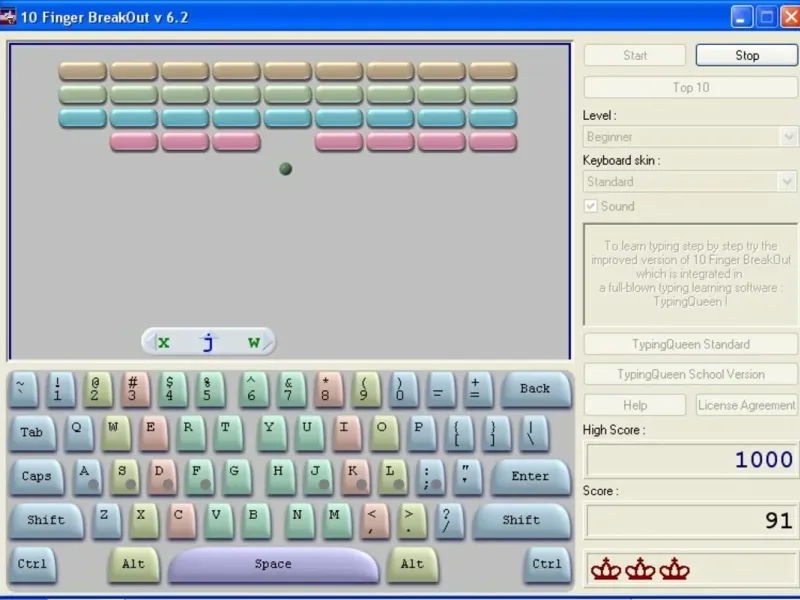800x600 pixels.
Task: Click the right Ctrl key
Action: (x=547, y=565)
